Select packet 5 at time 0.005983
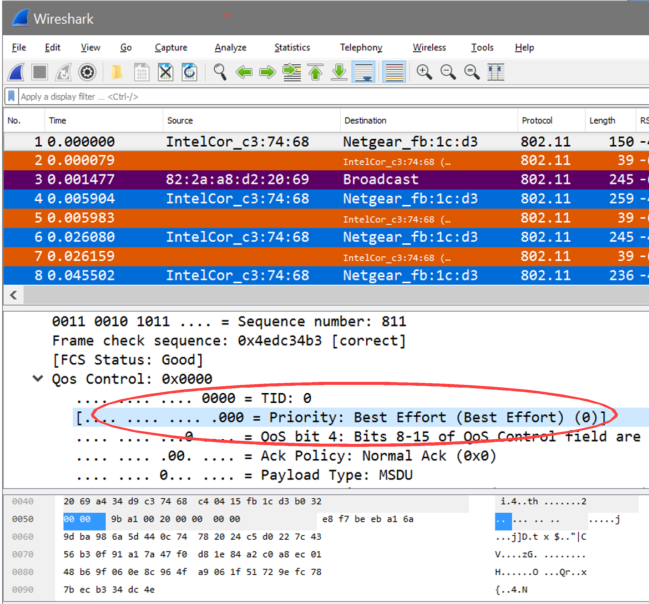 pyautogui.click(x=326, y=218)
